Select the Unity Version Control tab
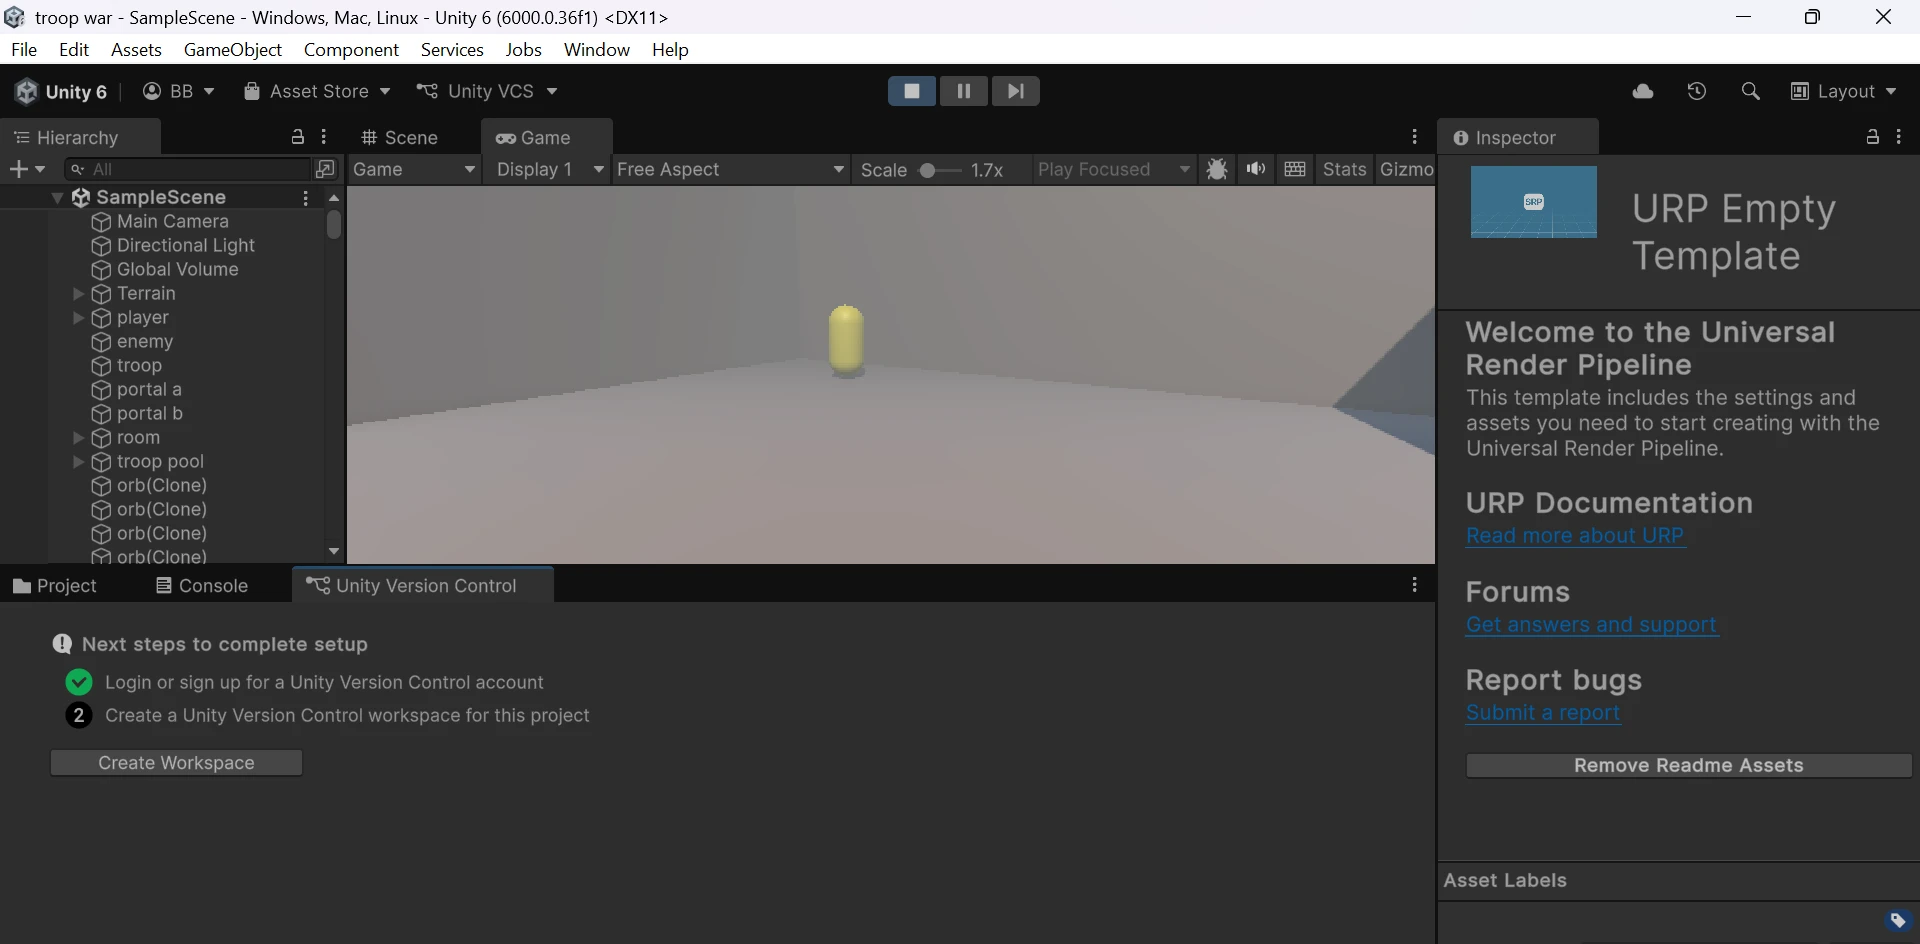 point(422,585)
